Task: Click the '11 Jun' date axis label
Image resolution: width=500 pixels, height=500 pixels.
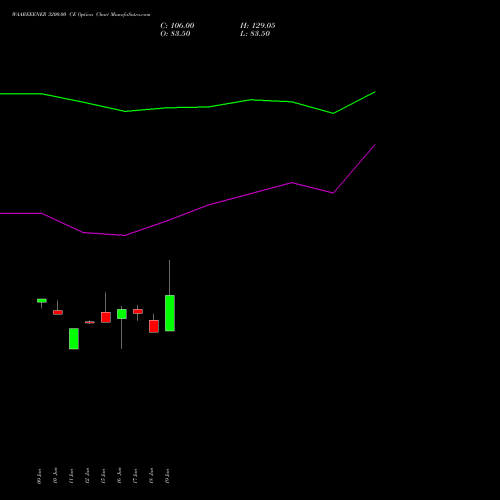Action: tap(72, 476)
